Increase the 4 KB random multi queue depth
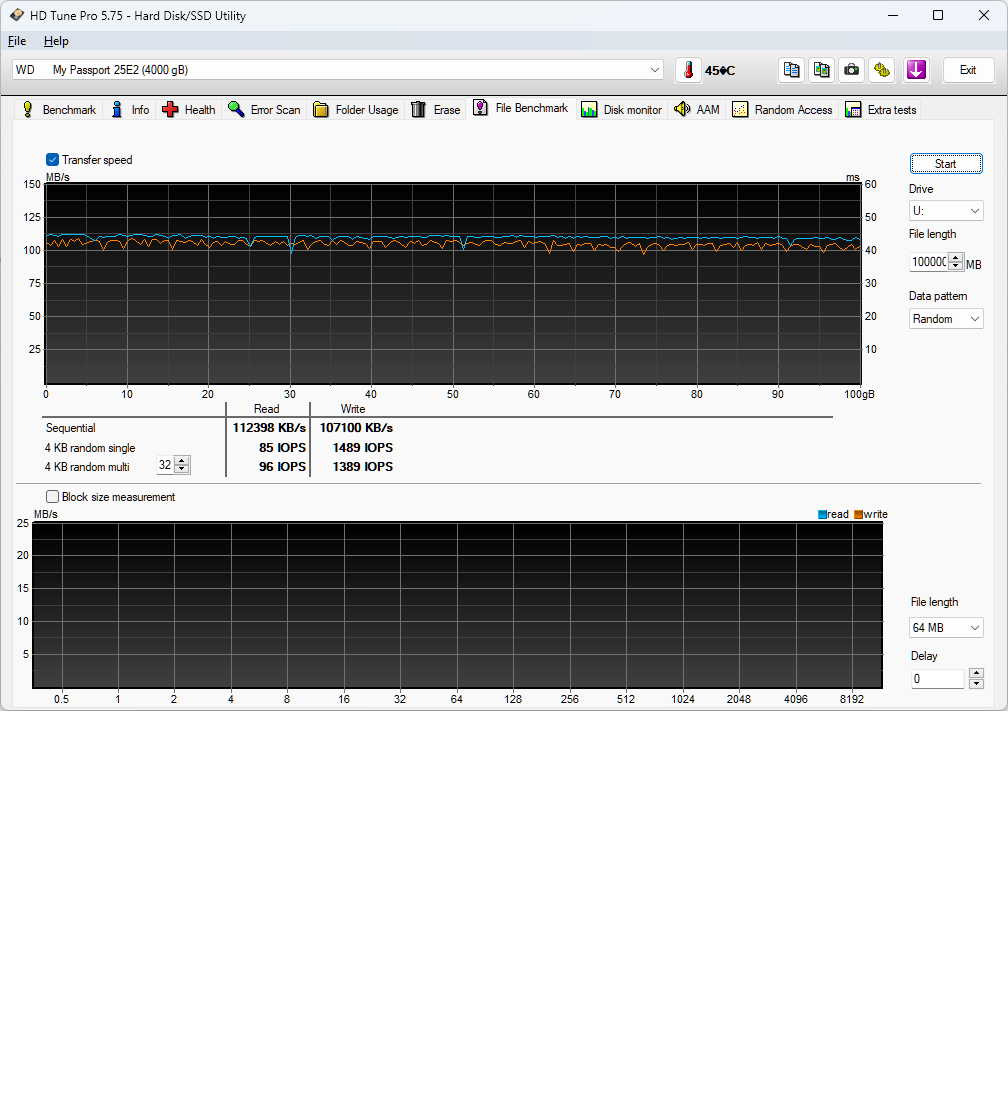This screenshot has width=1008, height=1095. [182, 461]
